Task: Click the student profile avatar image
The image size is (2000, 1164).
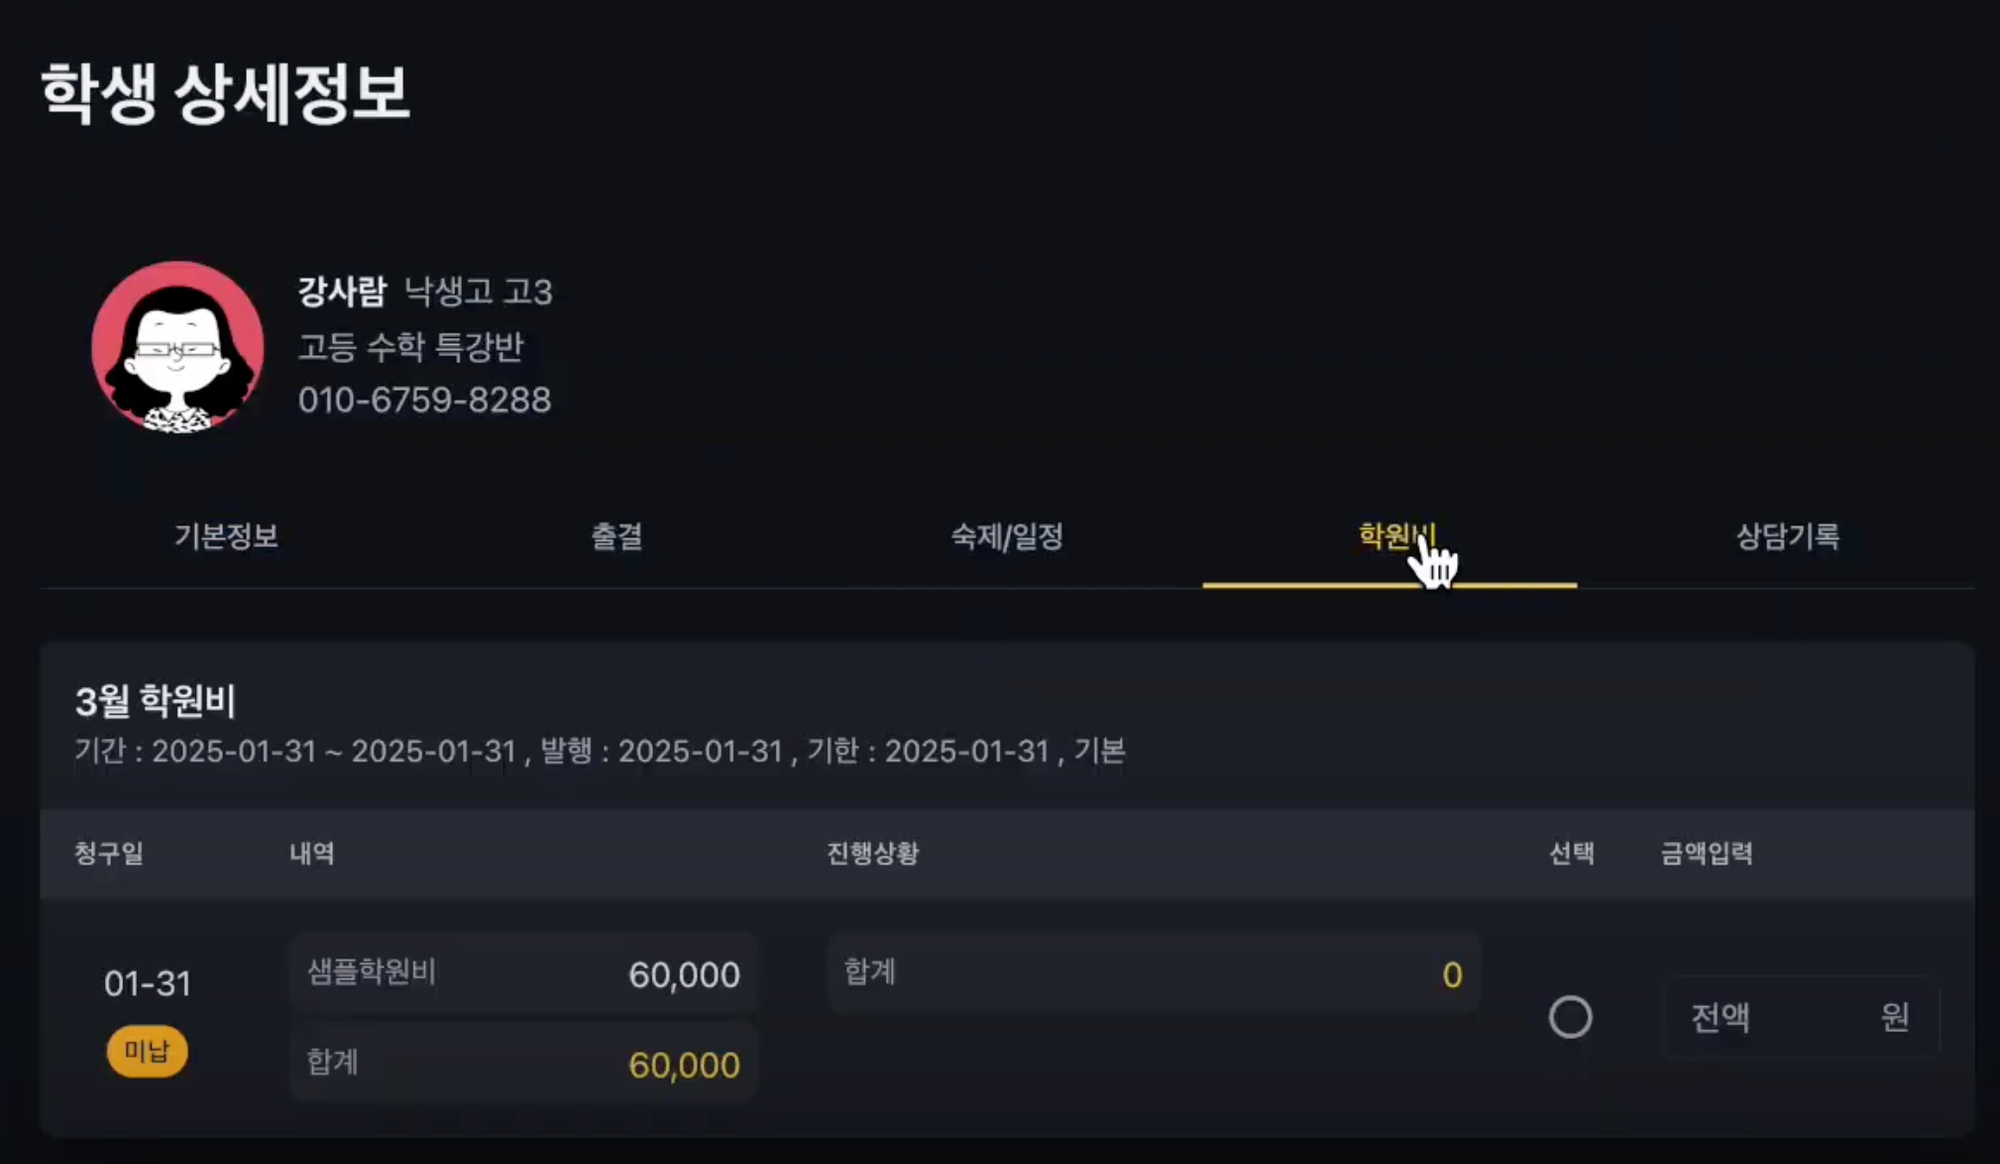Action: [178, 347]
